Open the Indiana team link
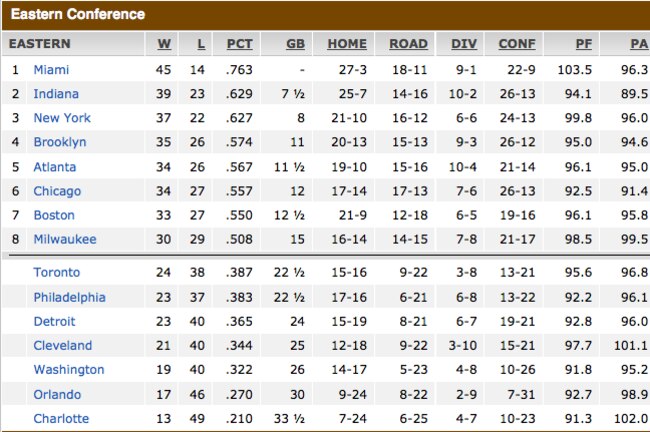 56,94
